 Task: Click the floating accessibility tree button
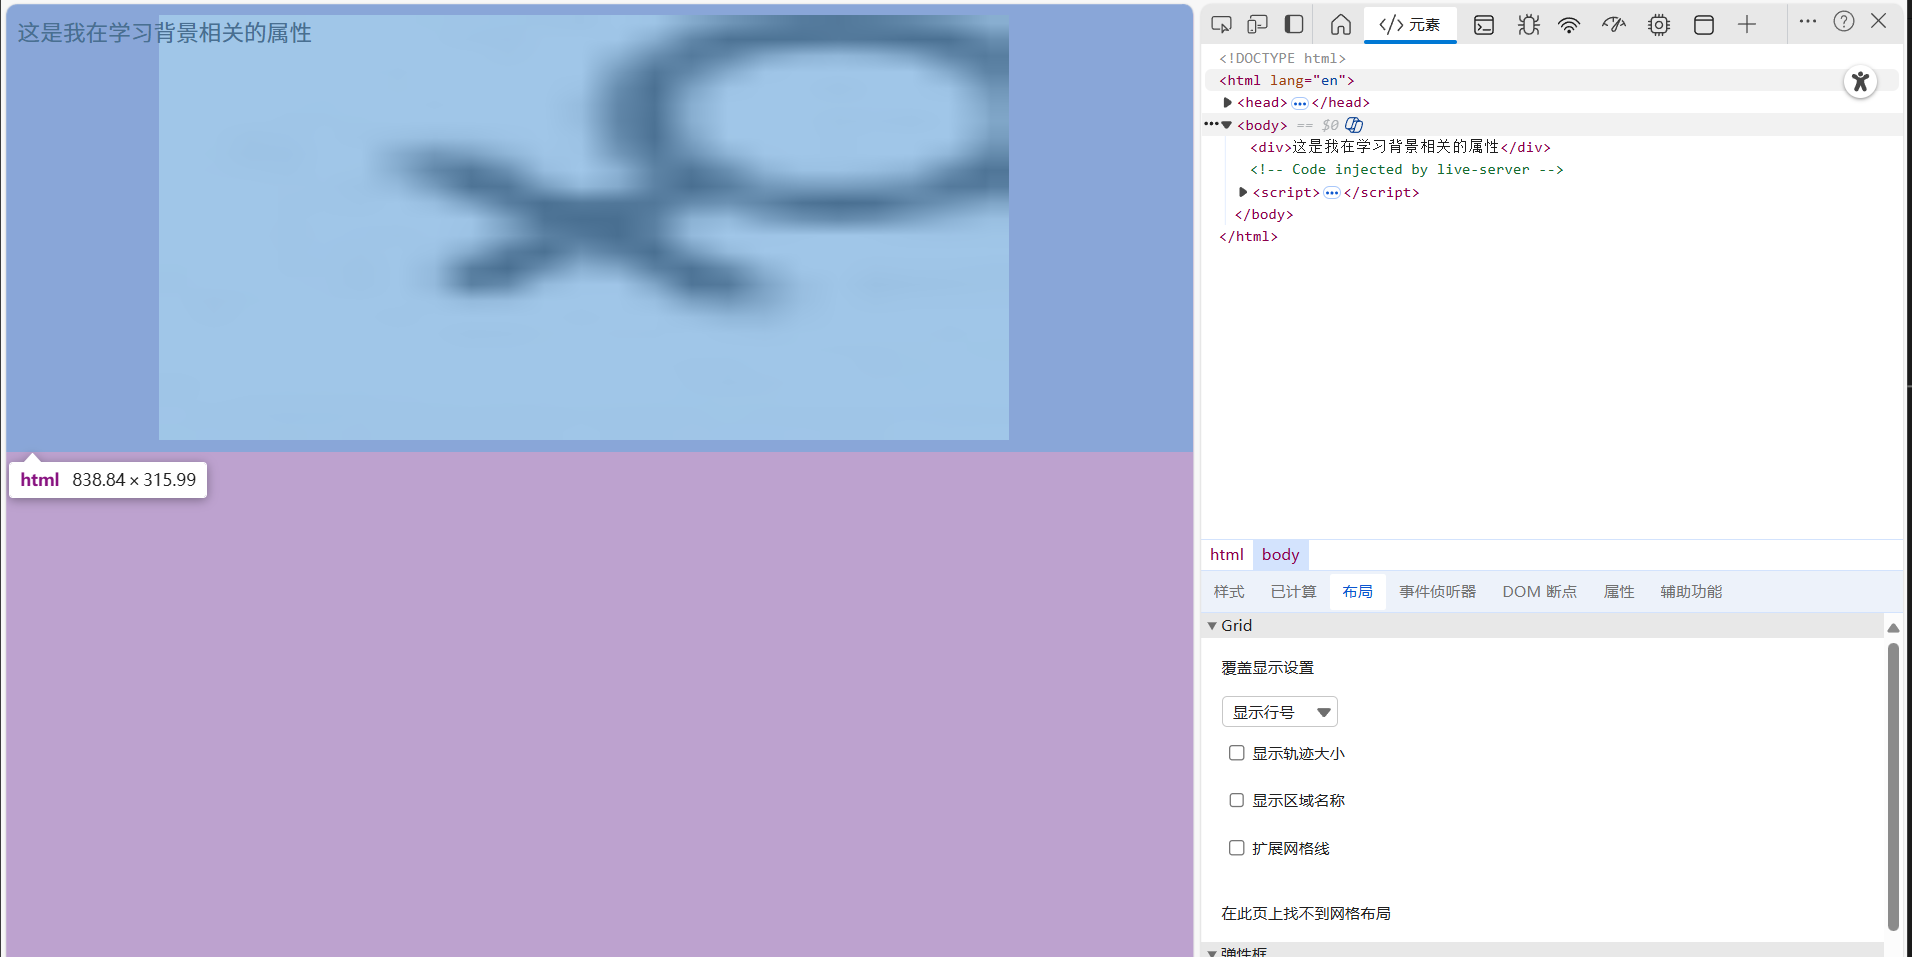tap(1860, 82)
